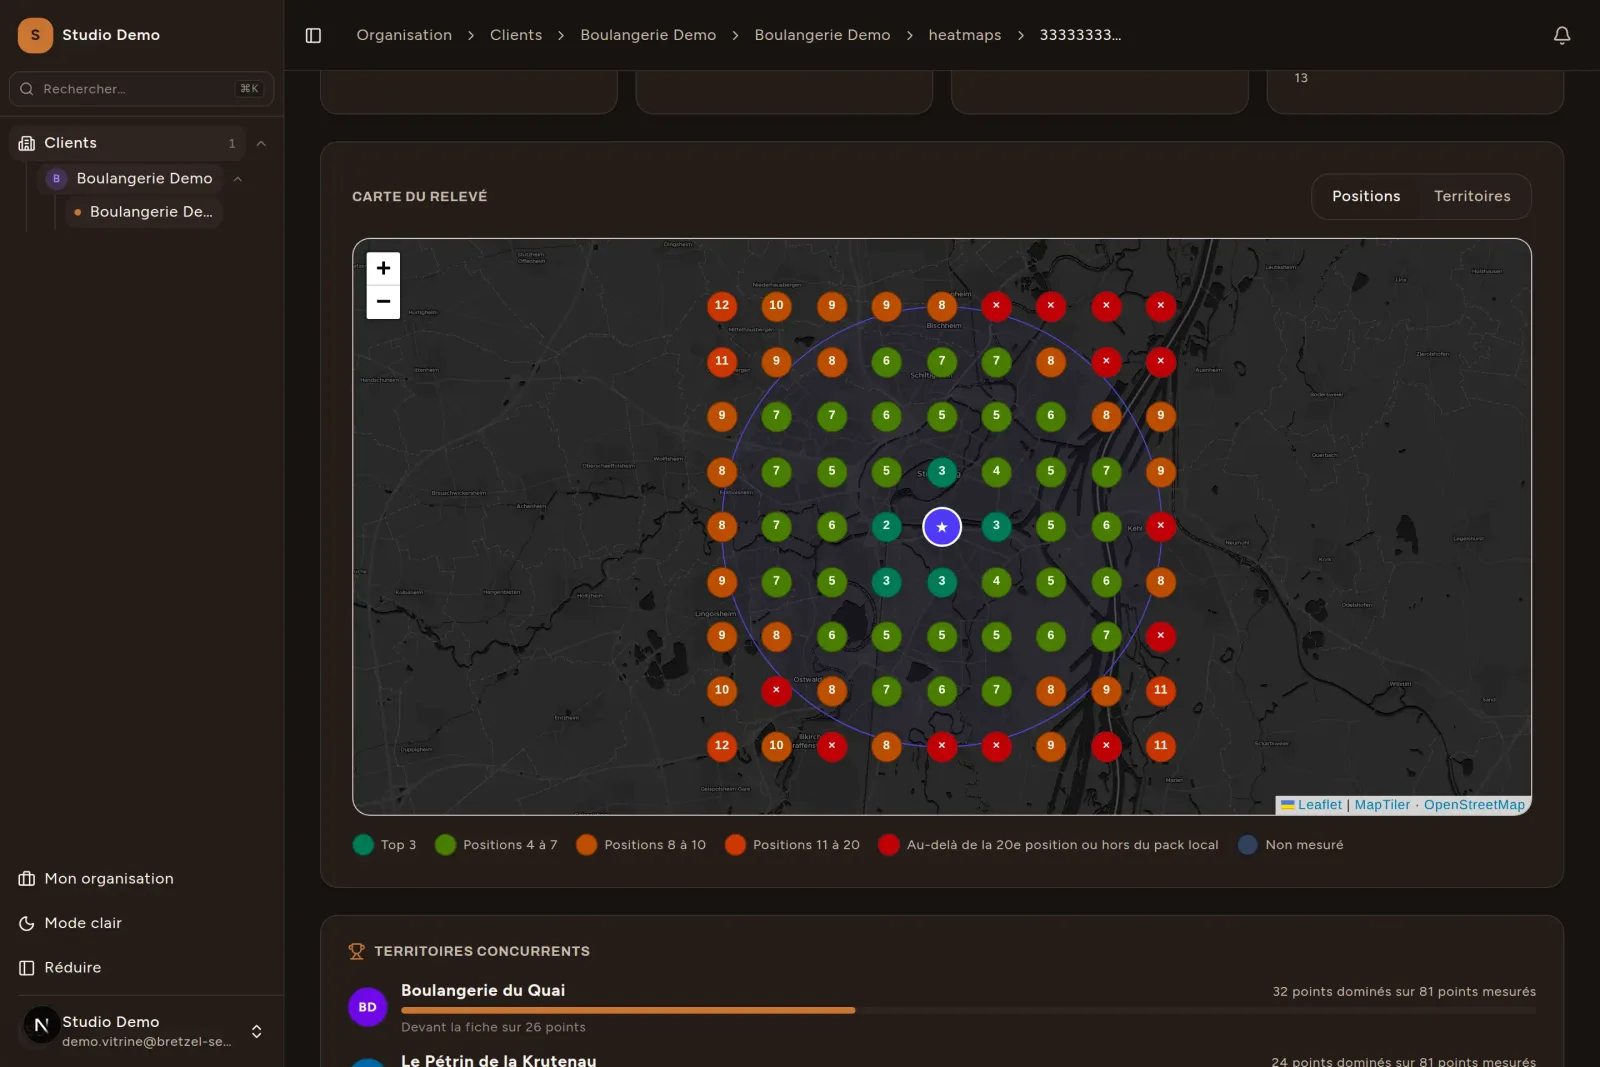Select Boulangerie Demo in the sidebar tree
This screenshot has width=1600, height=1067.
131,179
